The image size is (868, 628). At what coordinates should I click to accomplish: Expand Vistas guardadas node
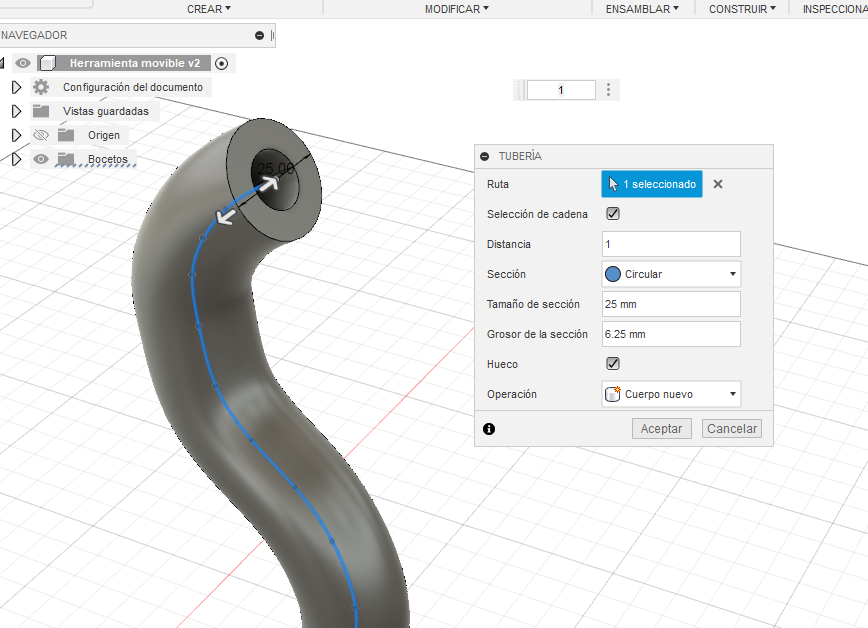tap(17, 111)
